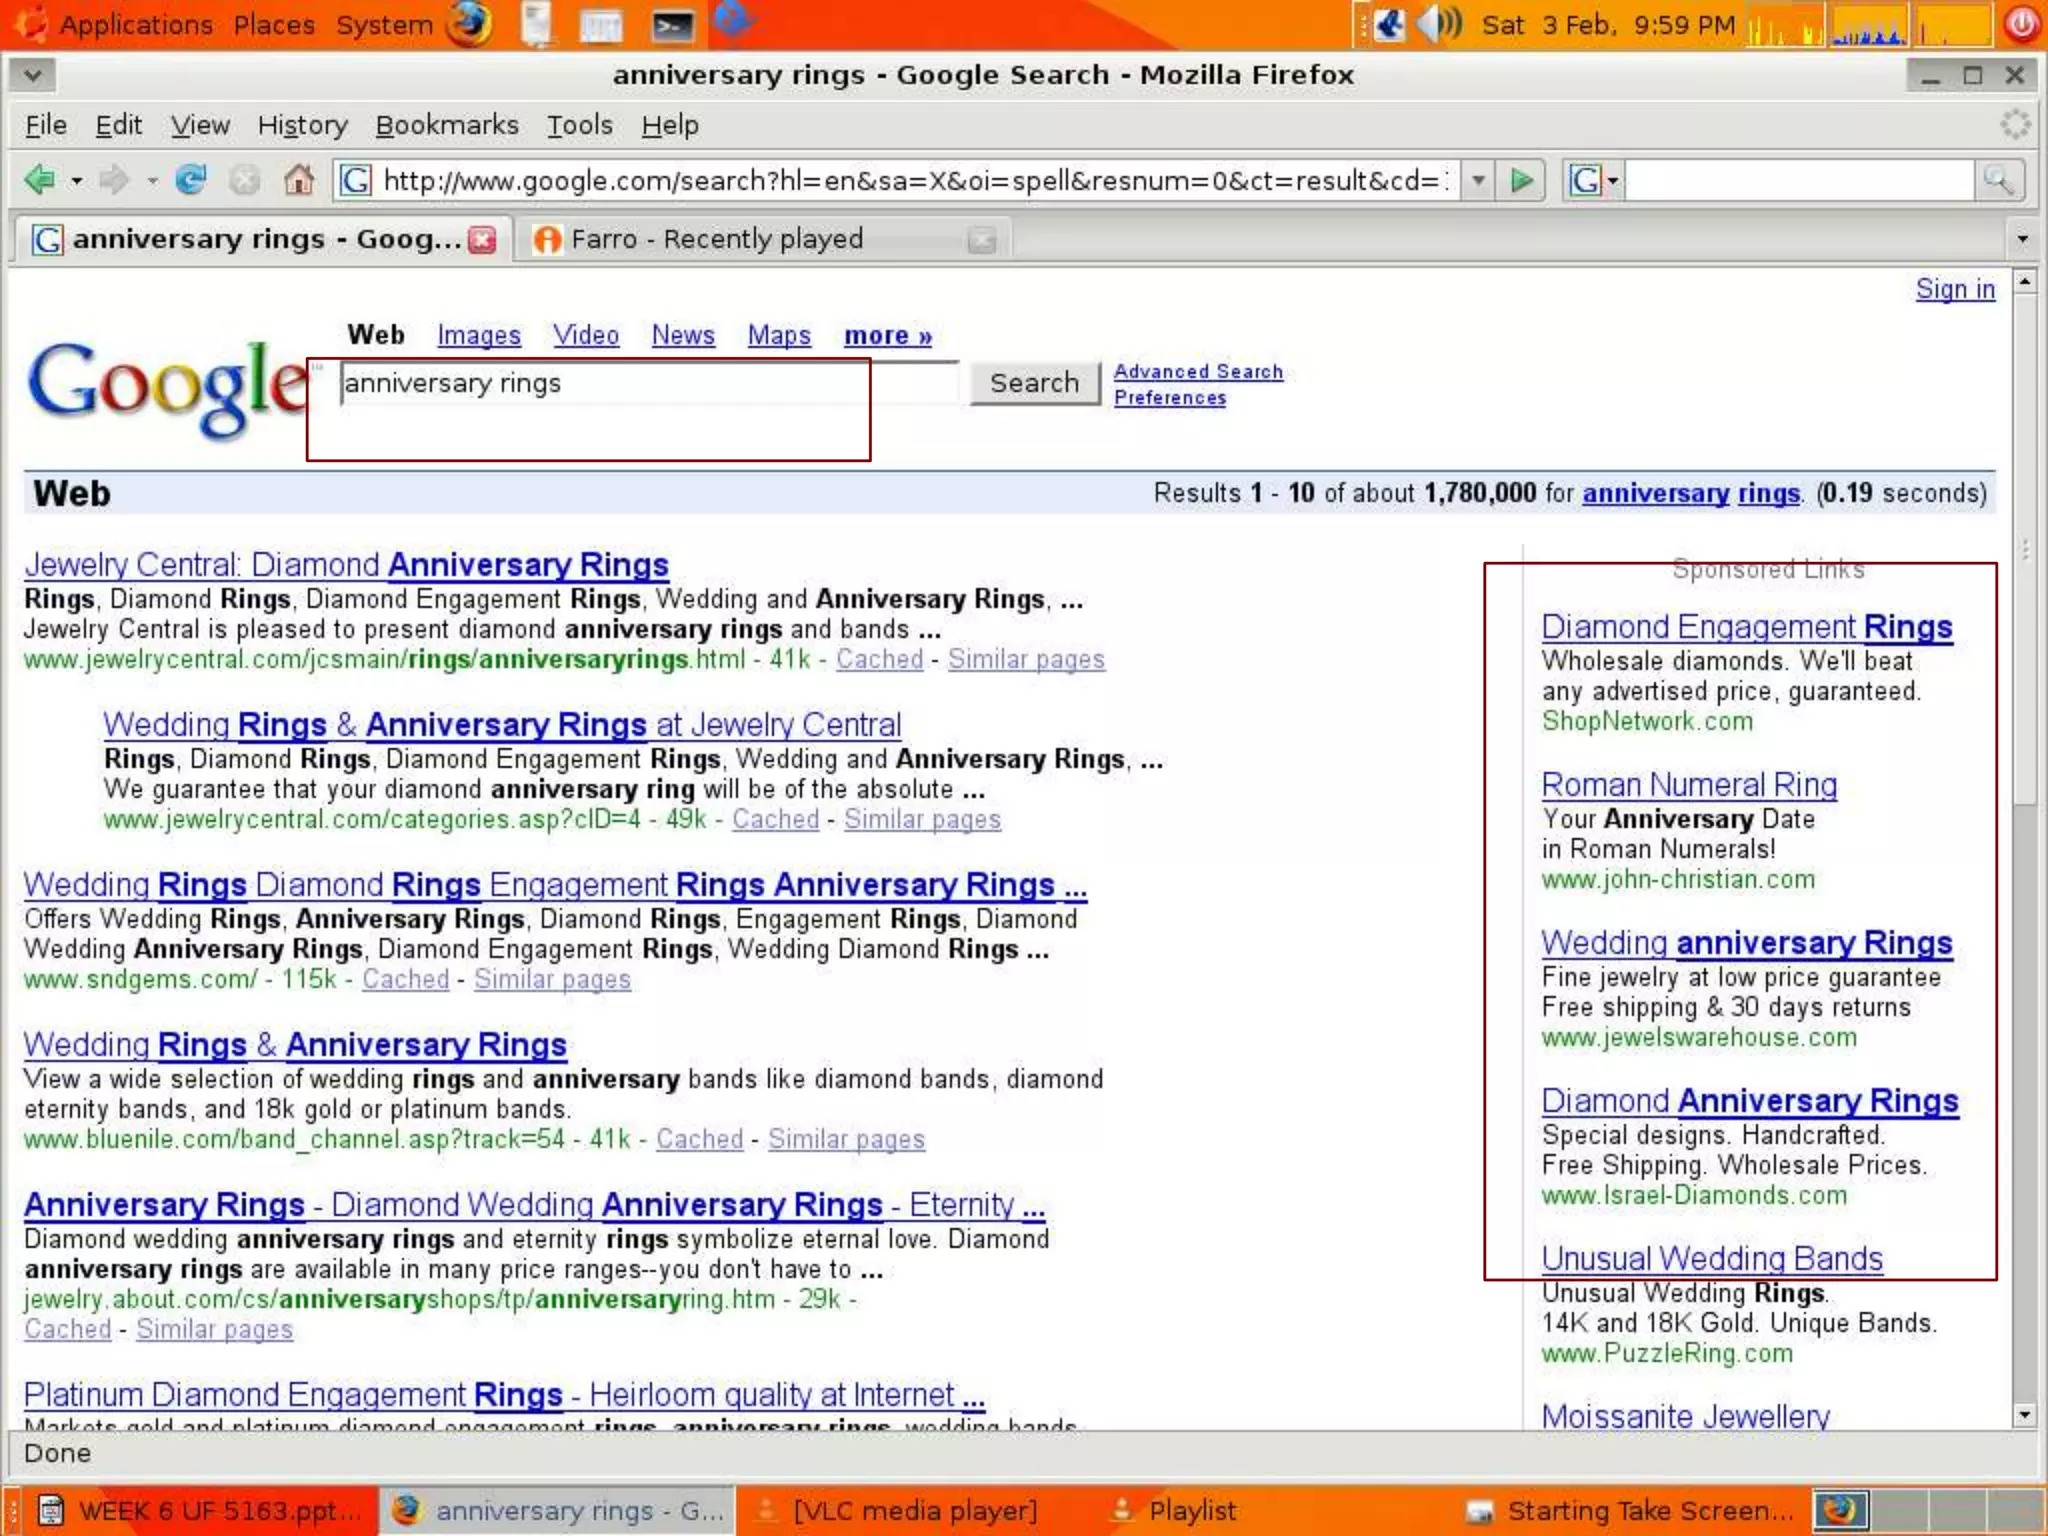Click the Firefox forward arrow button
Image resolution: width=2048 pixels, height=1536 pixels.
(114, 181)
